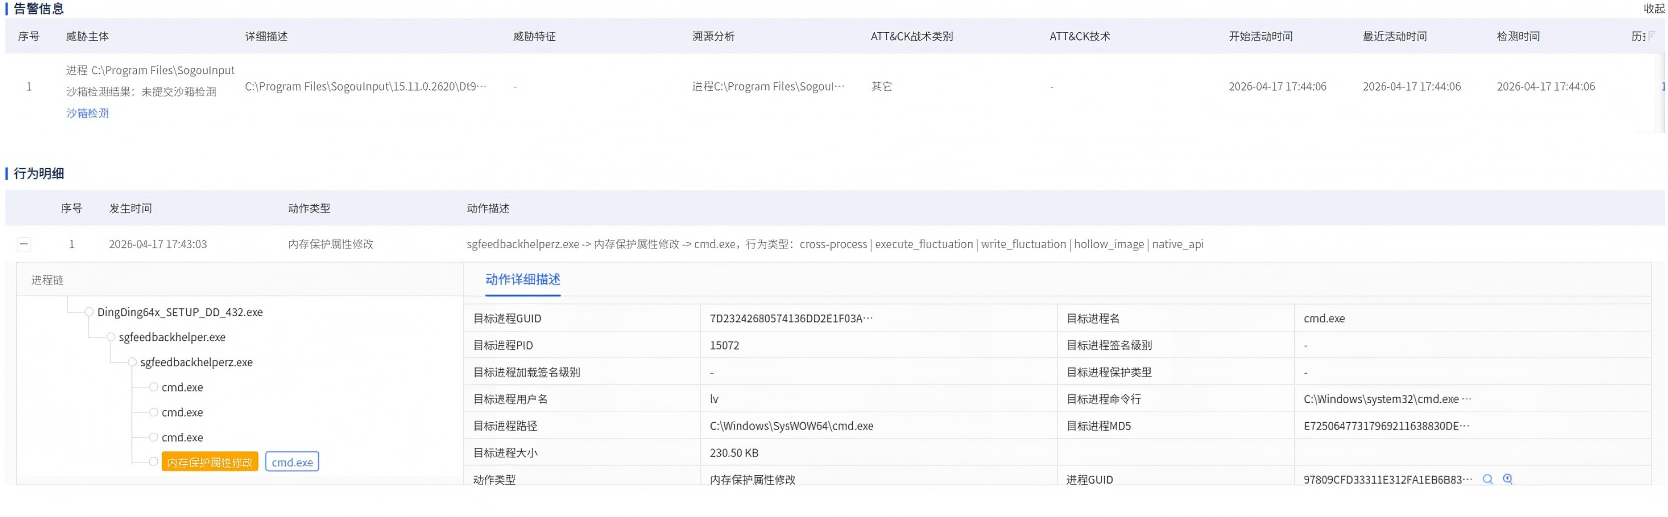Image resolution: width=1668 pixels, height=517 pixels.
Task: Select sgfeedbackhelperz.exe in the process tree
Action: coord(196,362)
